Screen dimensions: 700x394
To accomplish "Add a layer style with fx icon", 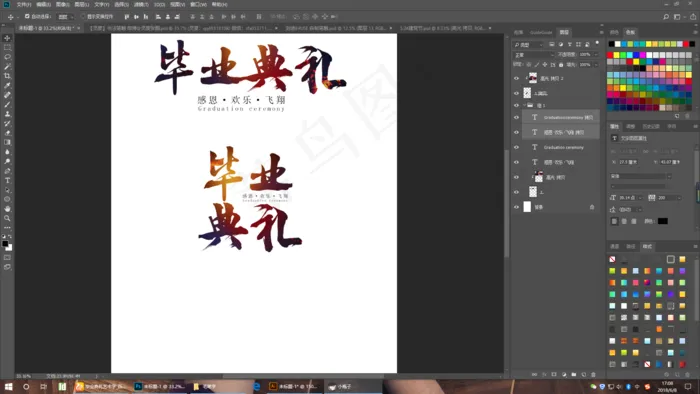I will (x=544, y=374).
